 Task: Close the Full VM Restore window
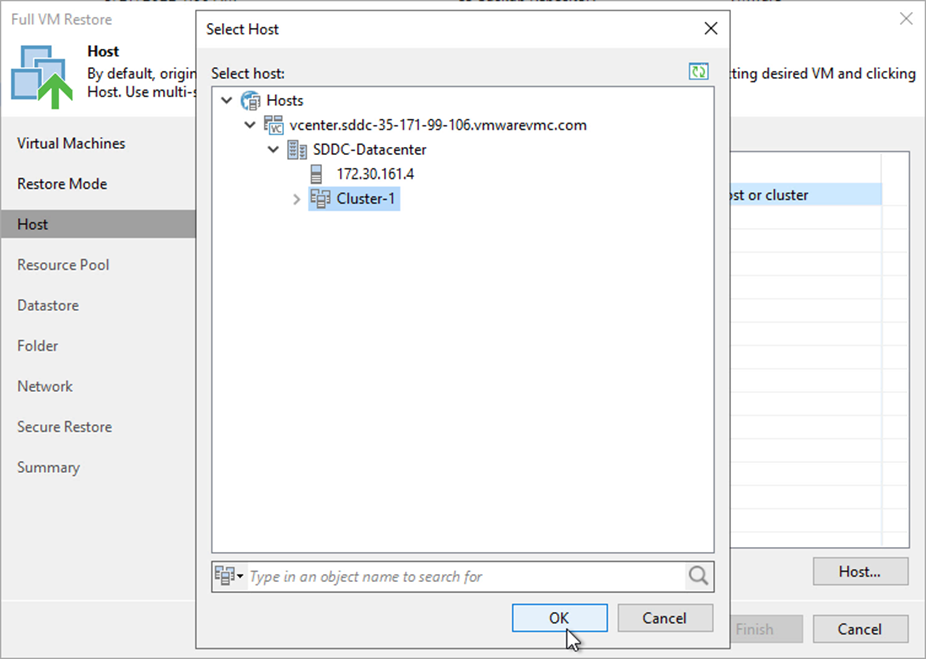pos(906,19)
